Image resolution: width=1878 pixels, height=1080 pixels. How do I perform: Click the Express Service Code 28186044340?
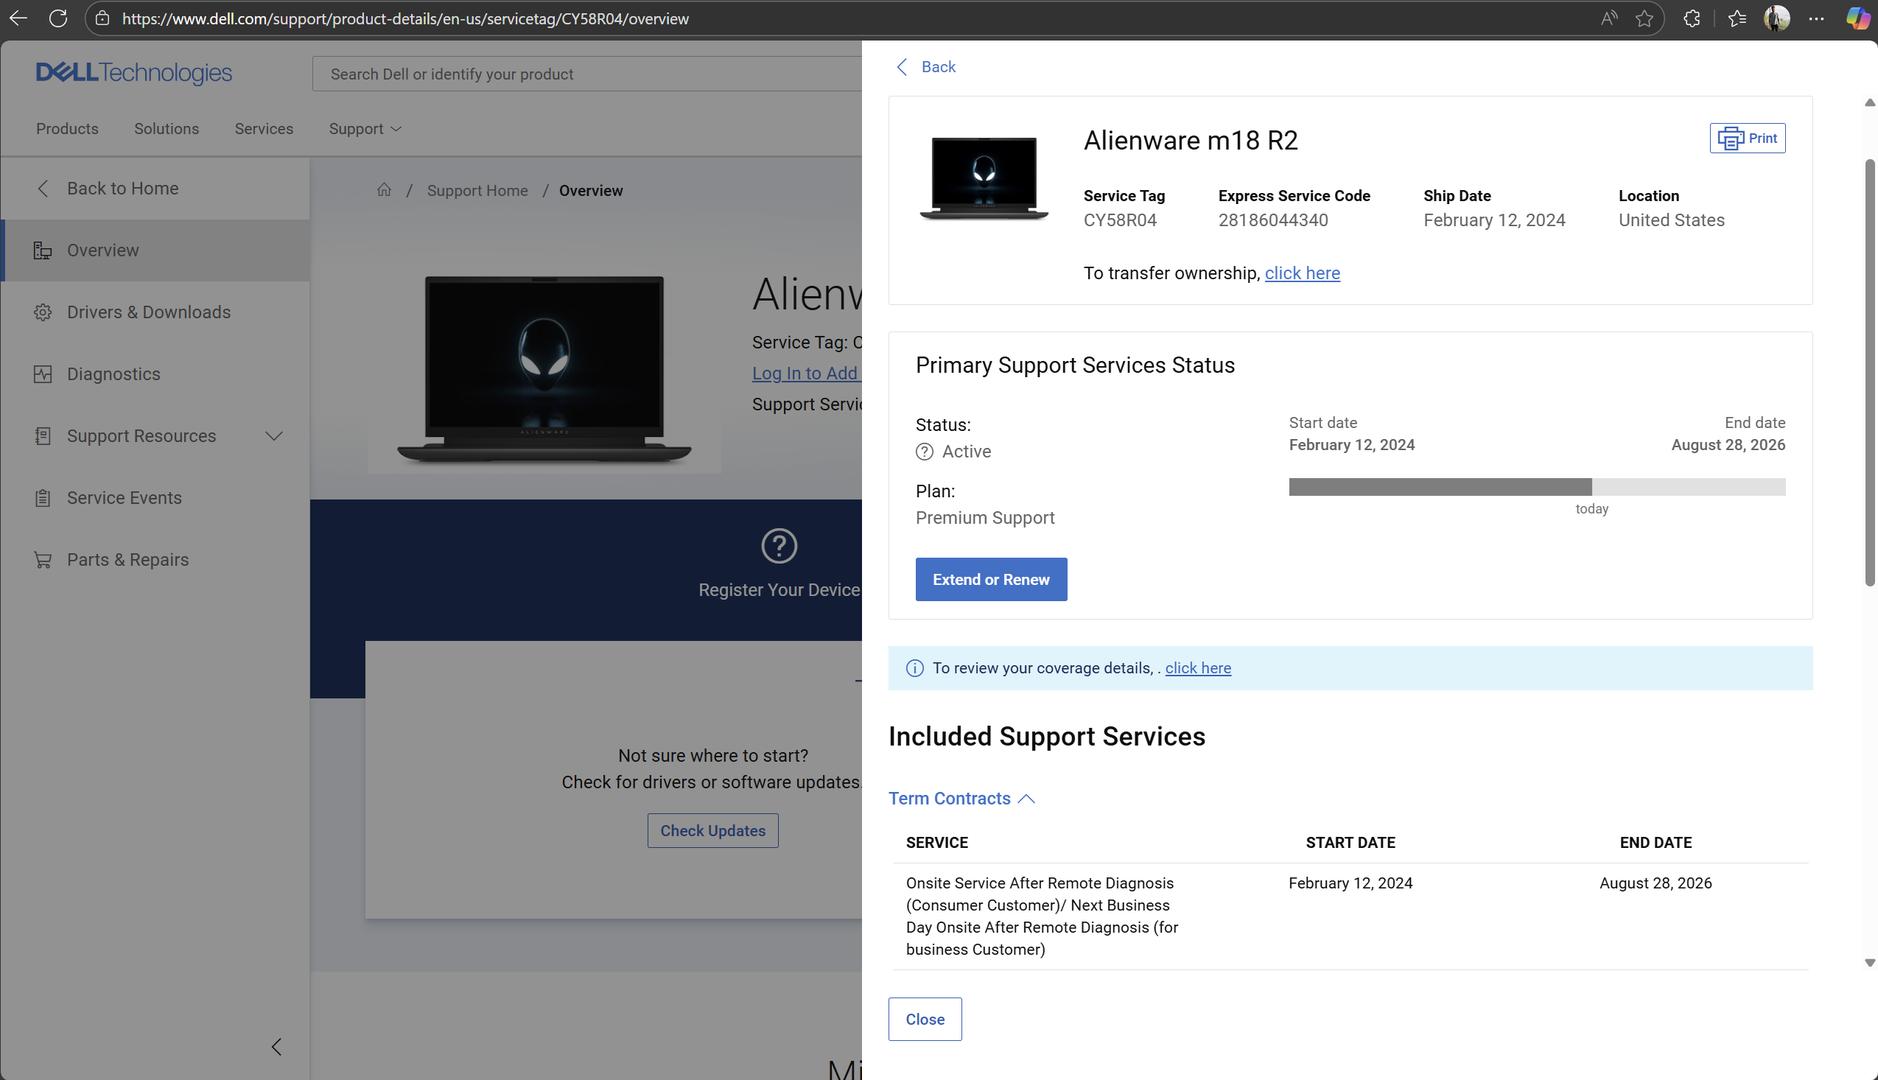[1273, 220]
